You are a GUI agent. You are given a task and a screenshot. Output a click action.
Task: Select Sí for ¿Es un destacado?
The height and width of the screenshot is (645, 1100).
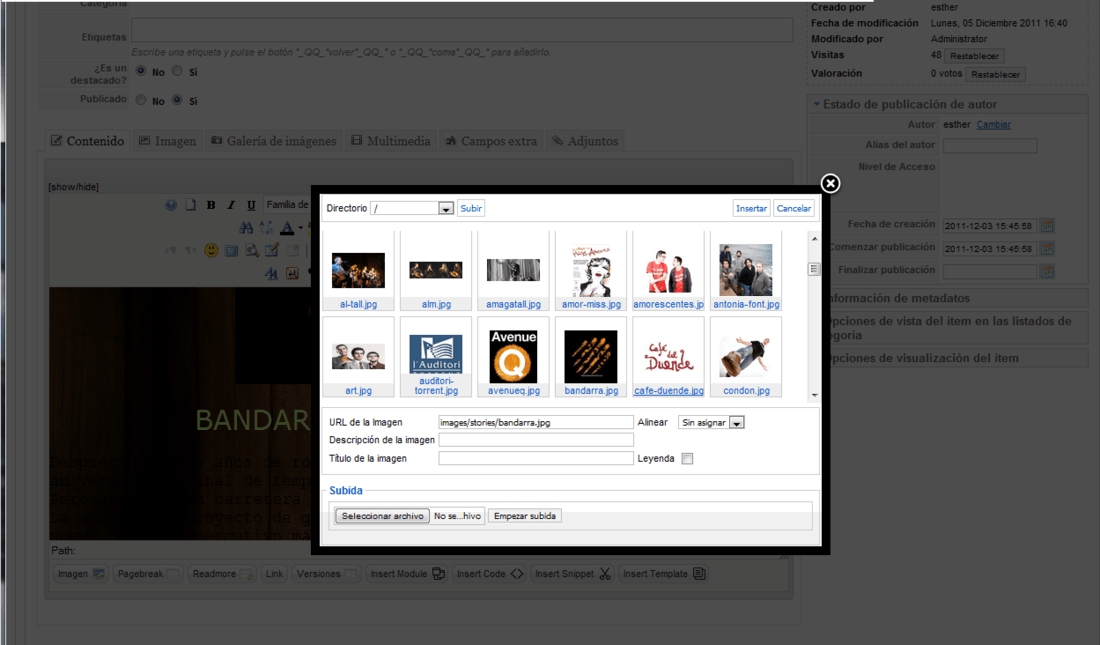click(x=177, y=71)
